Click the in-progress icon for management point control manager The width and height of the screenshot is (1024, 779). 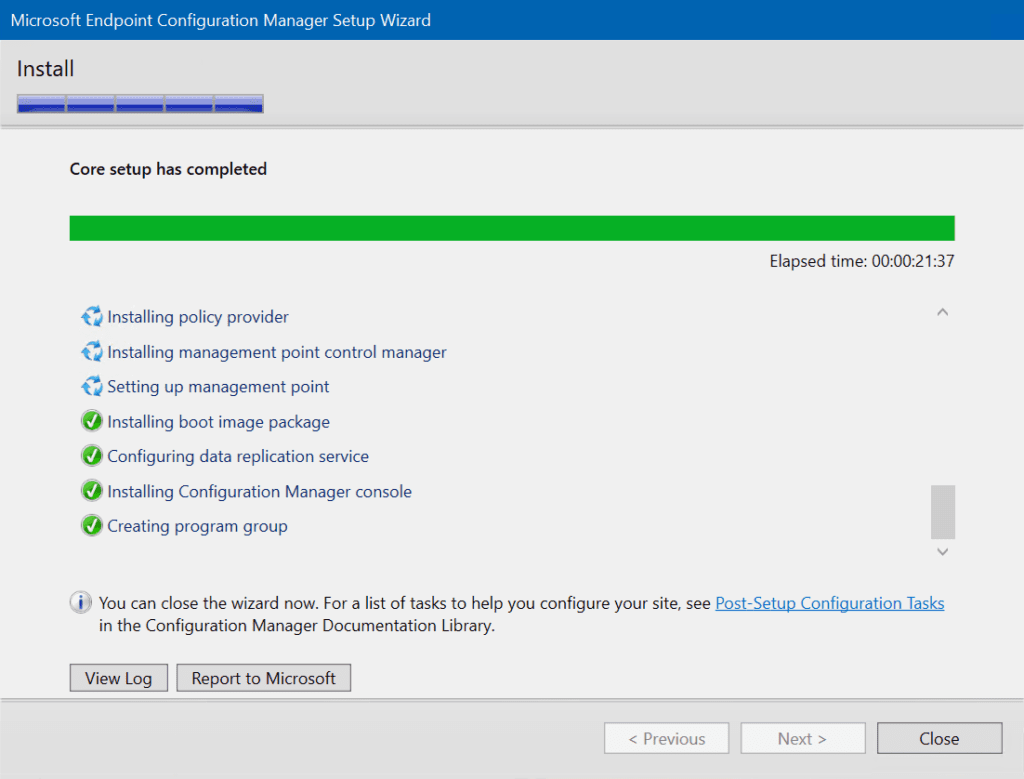point(91,352)
